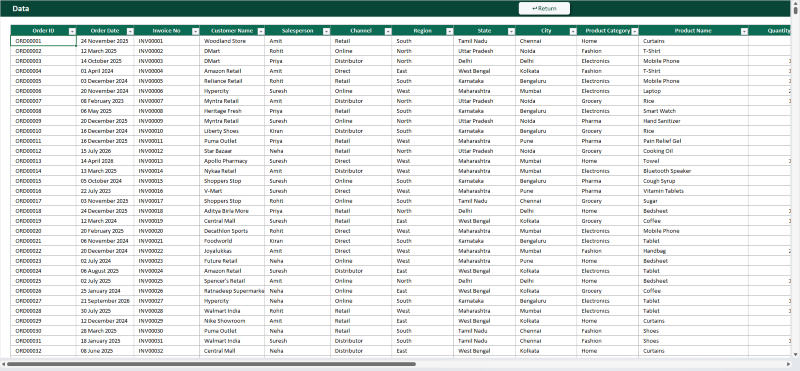Open the Product Category filter dropdown
Image resolution: width=800 pixels, height=371 pixels.
click(635, 31)
